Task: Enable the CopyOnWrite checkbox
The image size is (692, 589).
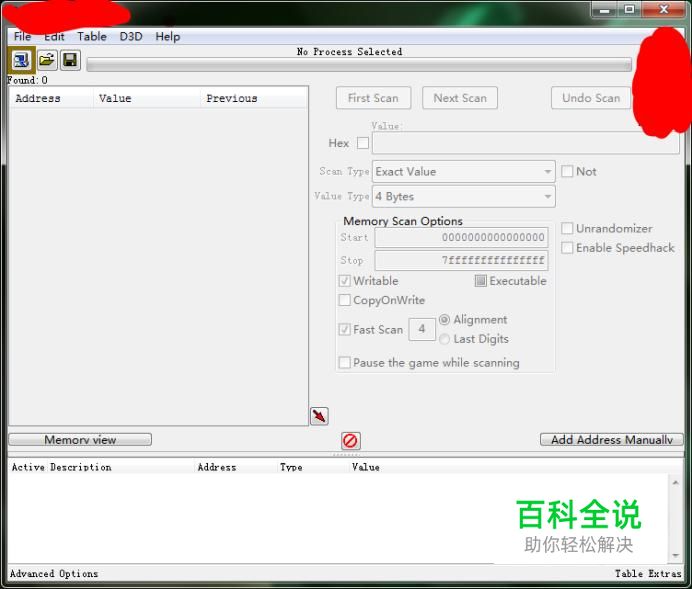Action: point(345,300)
